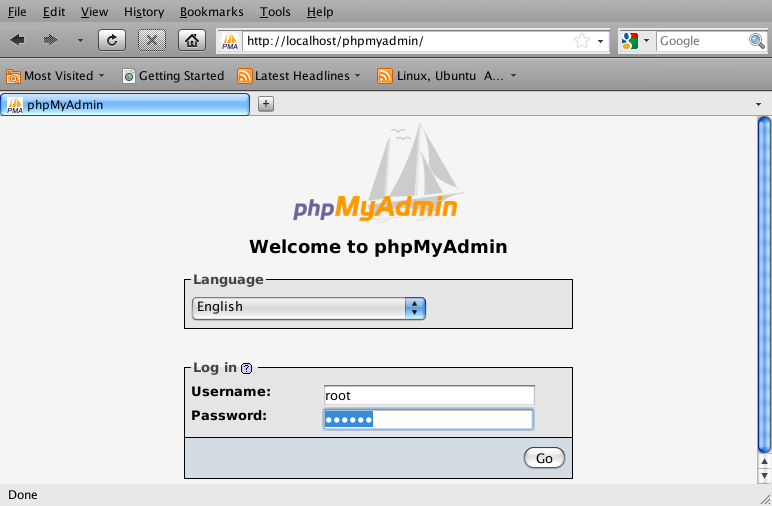
Task: Click the URL address field
Action: pos(409,41)
